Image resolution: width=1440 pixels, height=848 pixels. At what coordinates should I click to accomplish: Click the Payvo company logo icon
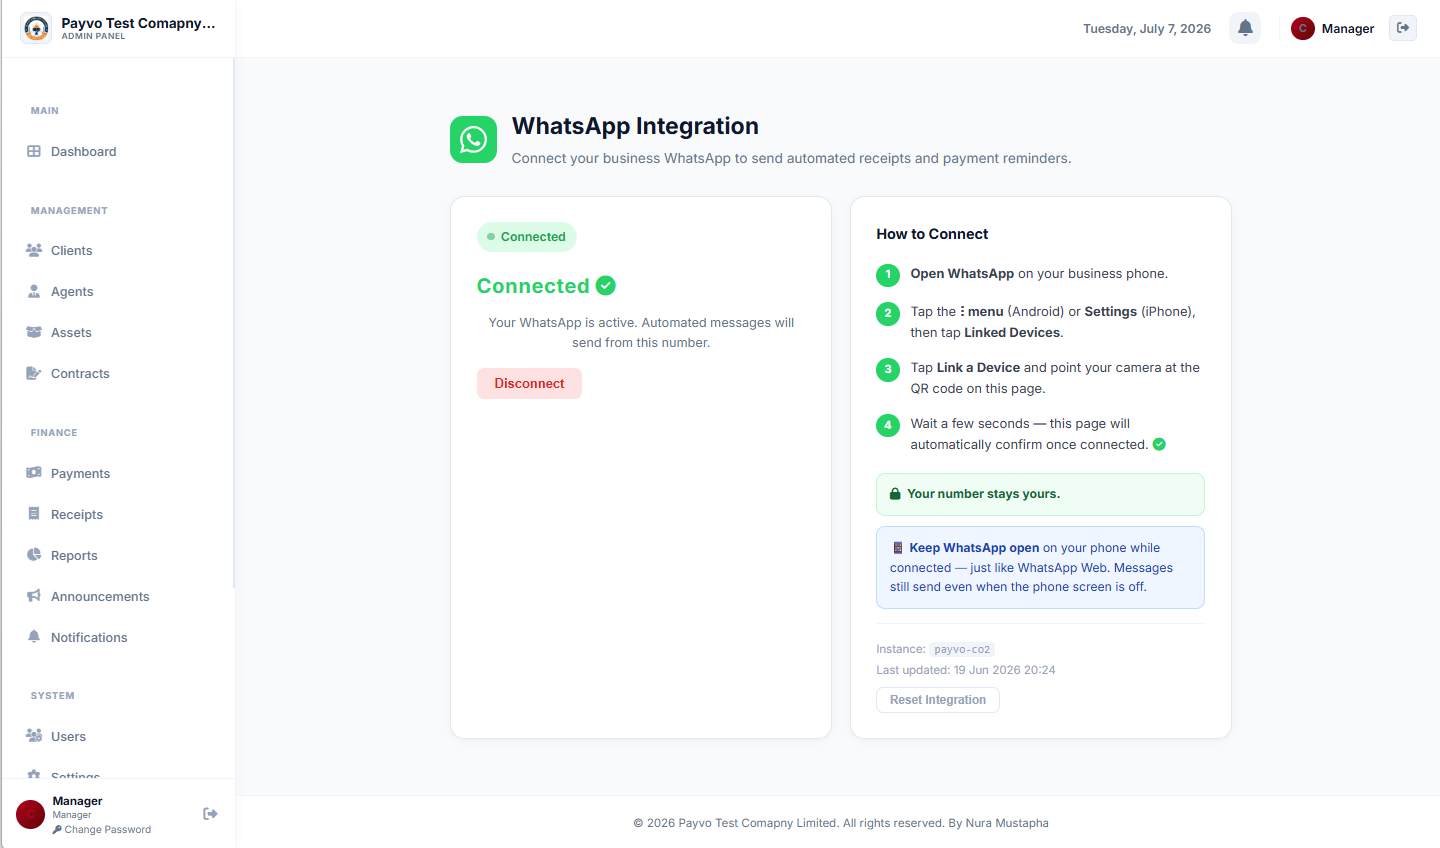pyautogui.click(x=36, y=28)
